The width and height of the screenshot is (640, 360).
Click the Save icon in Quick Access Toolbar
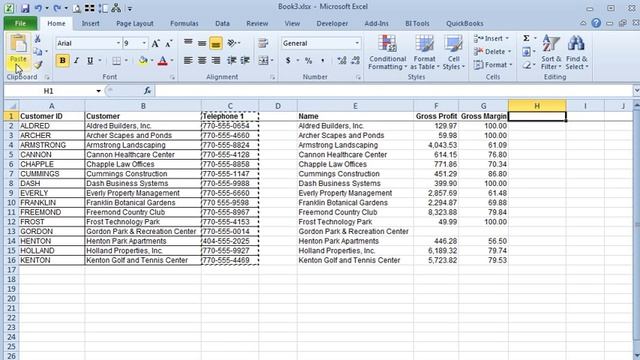[x=25, y=8]
